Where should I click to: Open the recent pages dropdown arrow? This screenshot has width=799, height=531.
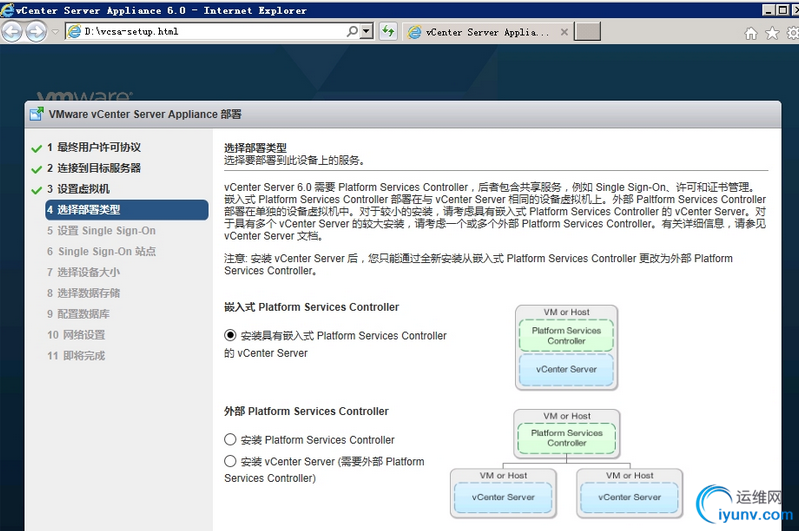coord(55,32)
